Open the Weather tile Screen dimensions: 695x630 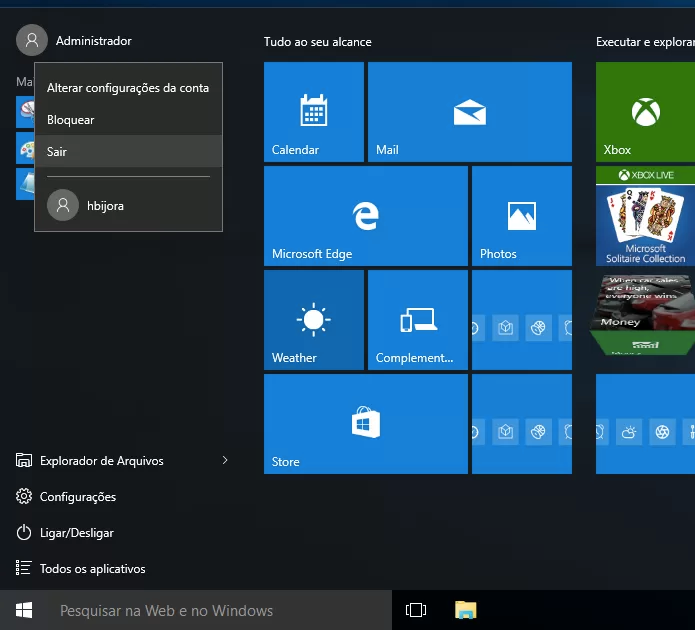(314, 320)
